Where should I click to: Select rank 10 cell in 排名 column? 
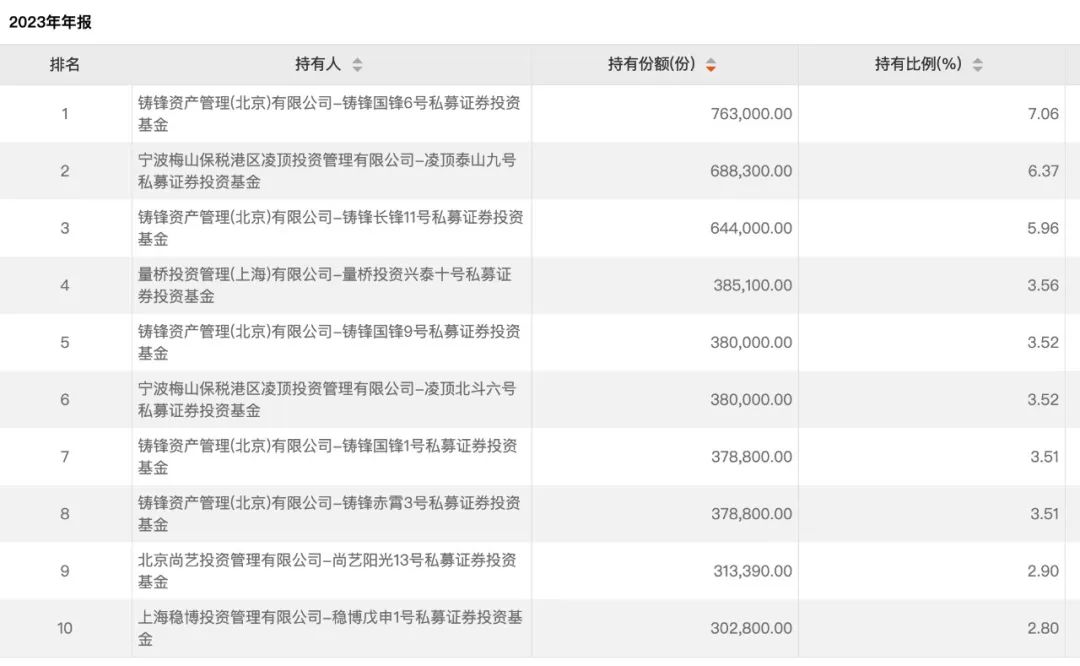point(65,628)
